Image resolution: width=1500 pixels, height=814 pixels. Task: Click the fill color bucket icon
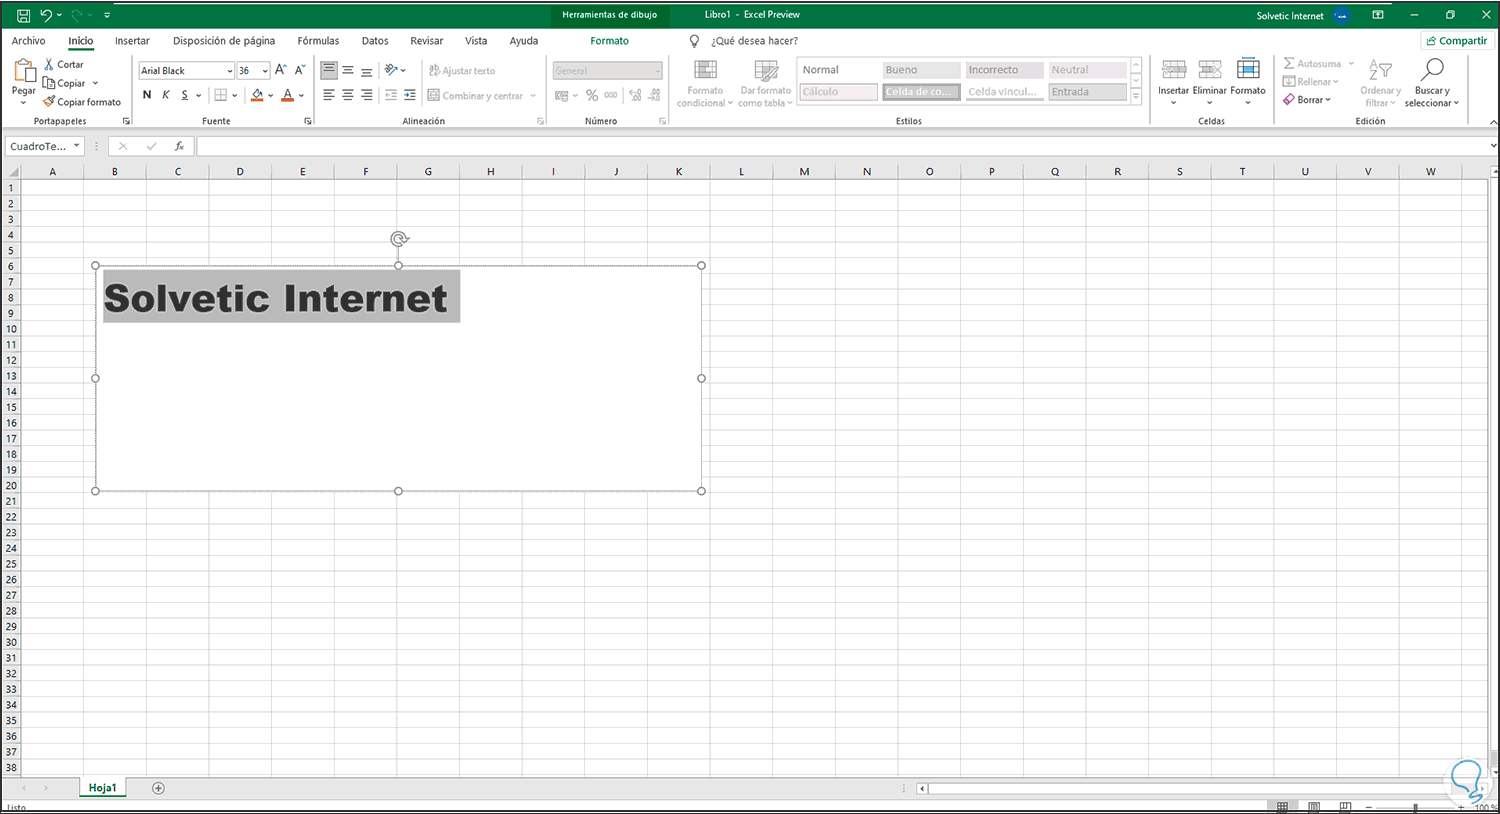tap(257, 95)
